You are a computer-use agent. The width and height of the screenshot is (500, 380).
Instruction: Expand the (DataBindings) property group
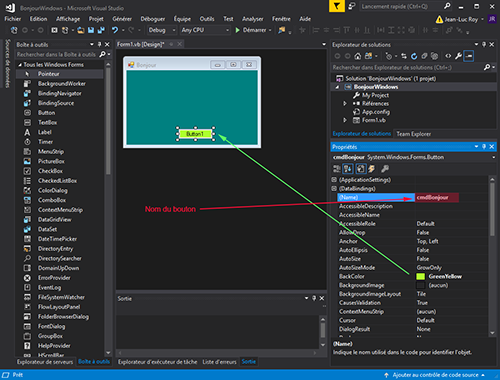point(334,189)
